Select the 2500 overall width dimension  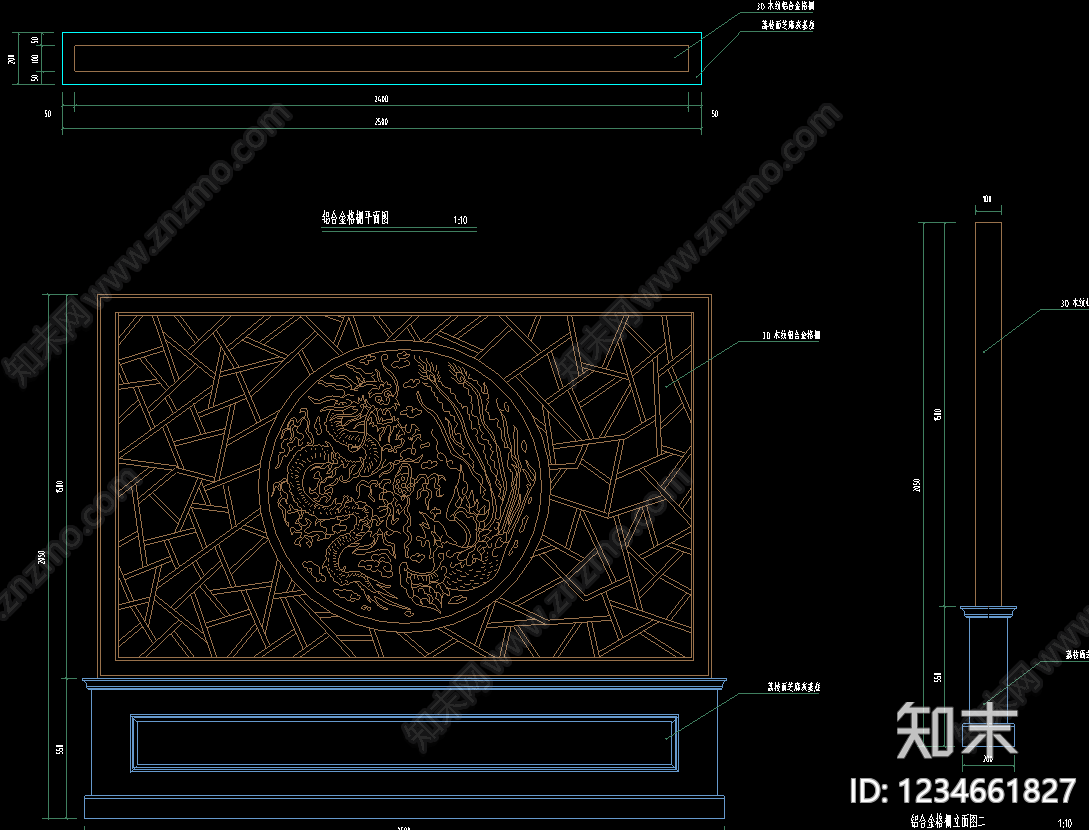coord(381,121)
